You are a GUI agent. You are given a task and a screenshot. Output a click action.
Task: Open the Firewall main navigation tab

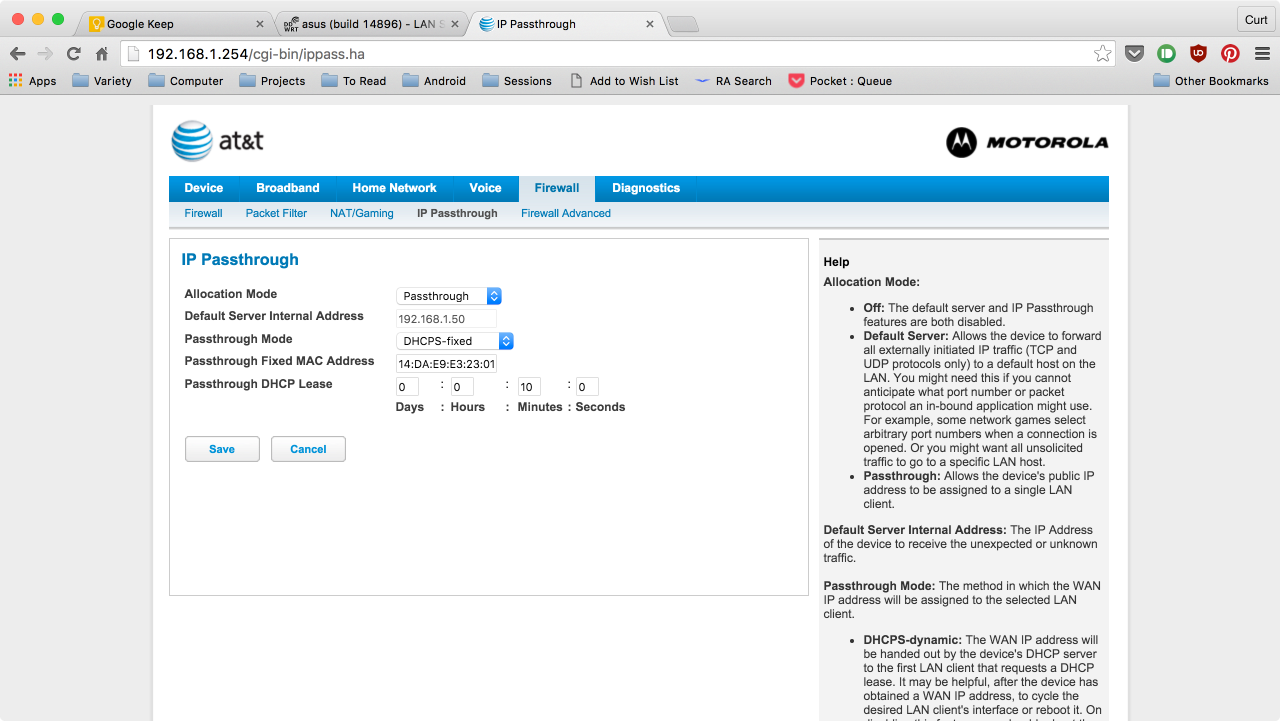tap(557, 188)
